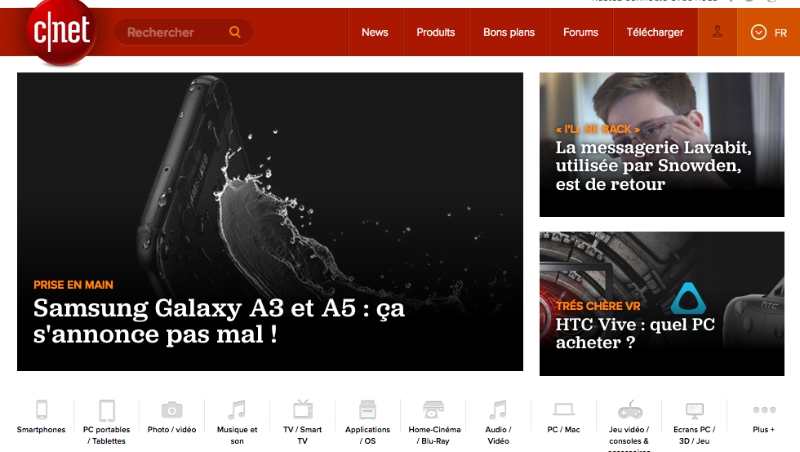Open the Produits menu
The height and width of the screenshot is (452, 800).
point(436,33)
